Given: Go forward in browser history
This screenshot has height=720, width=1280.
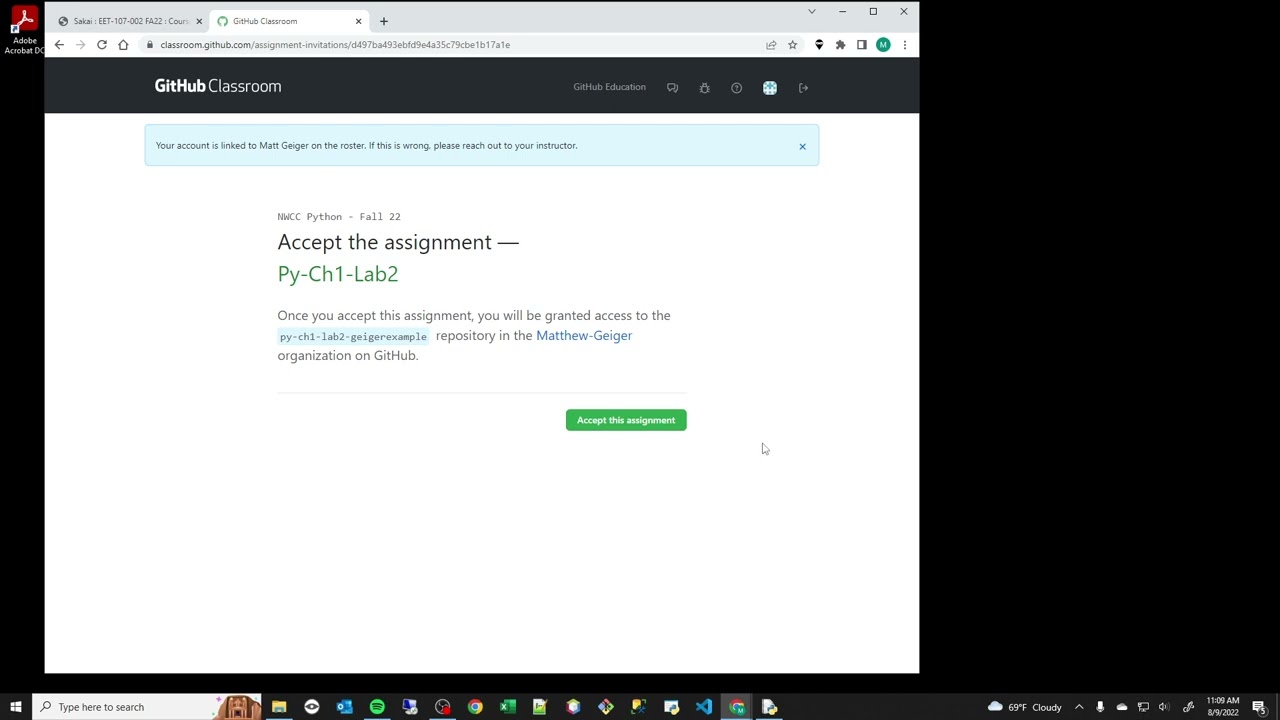Looking at the screenshot, I should coord(80,45).
